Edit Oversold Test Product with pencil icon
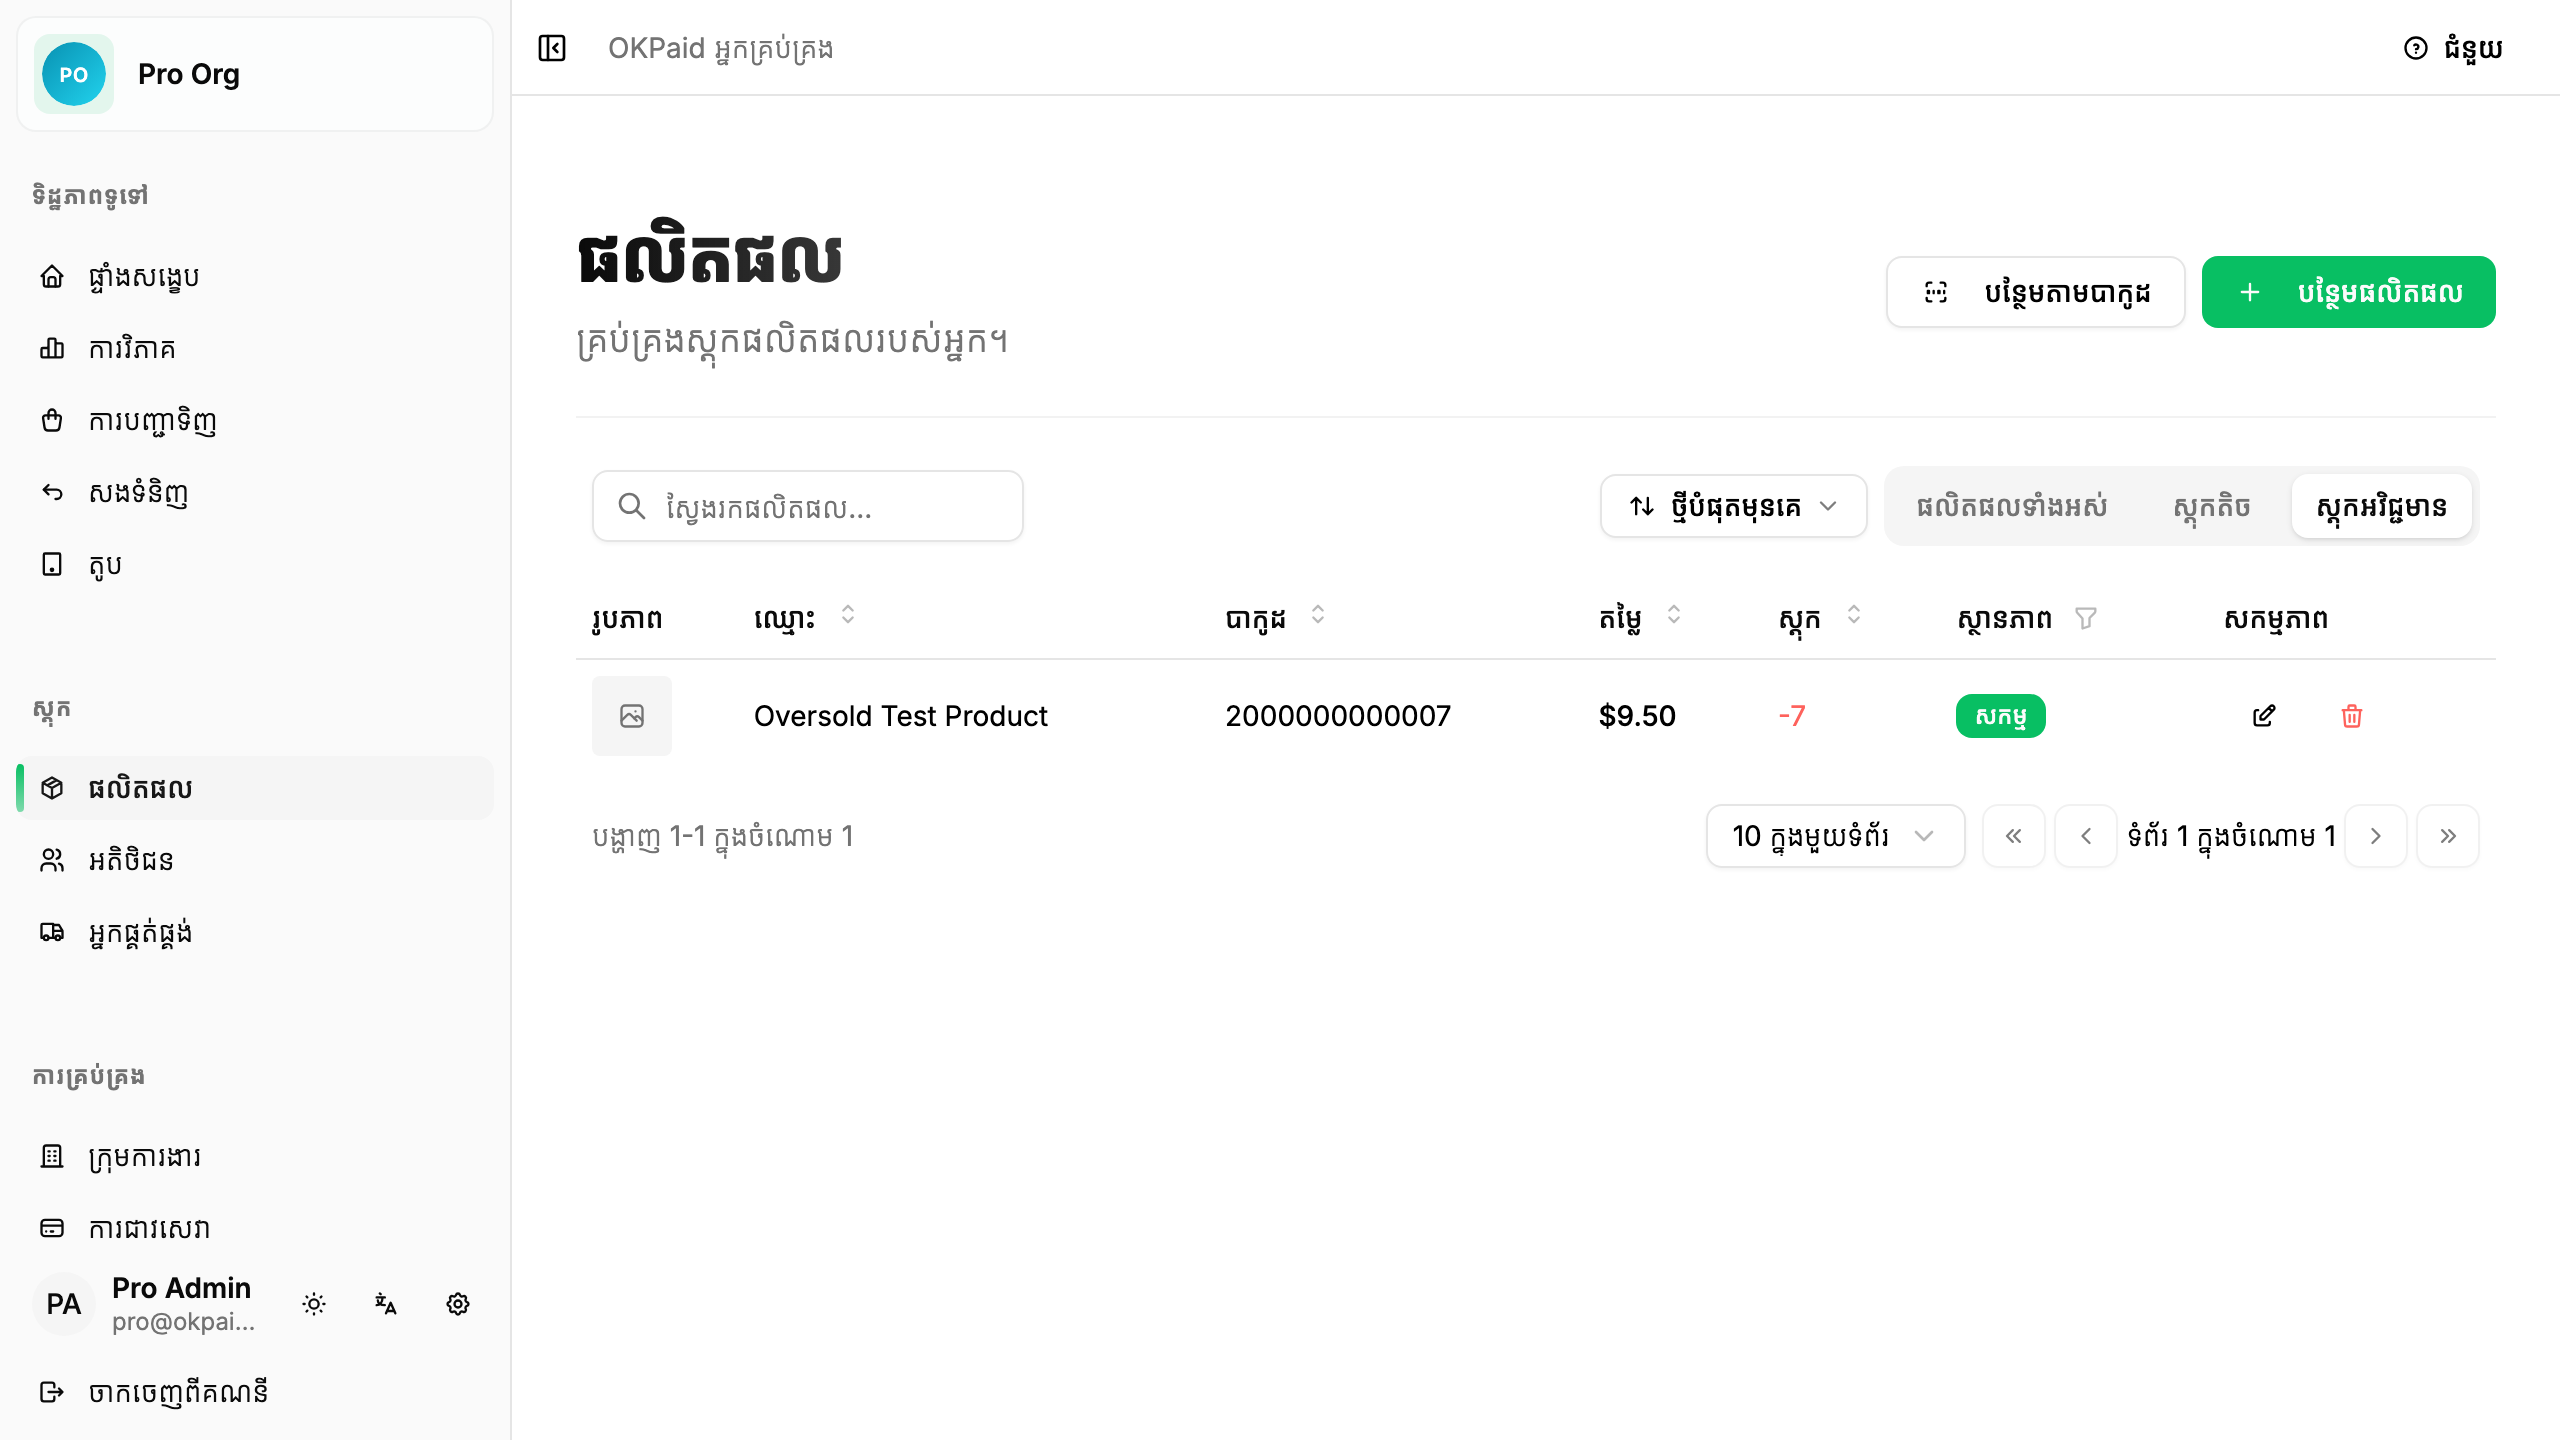Image resolution: width=2560 pixels, height=1440 pixels. 2264,716
